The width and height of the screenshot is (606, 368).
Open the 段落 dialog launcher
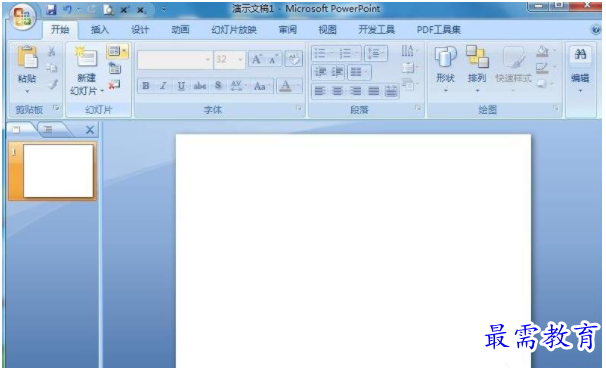[x=417, y=108]
